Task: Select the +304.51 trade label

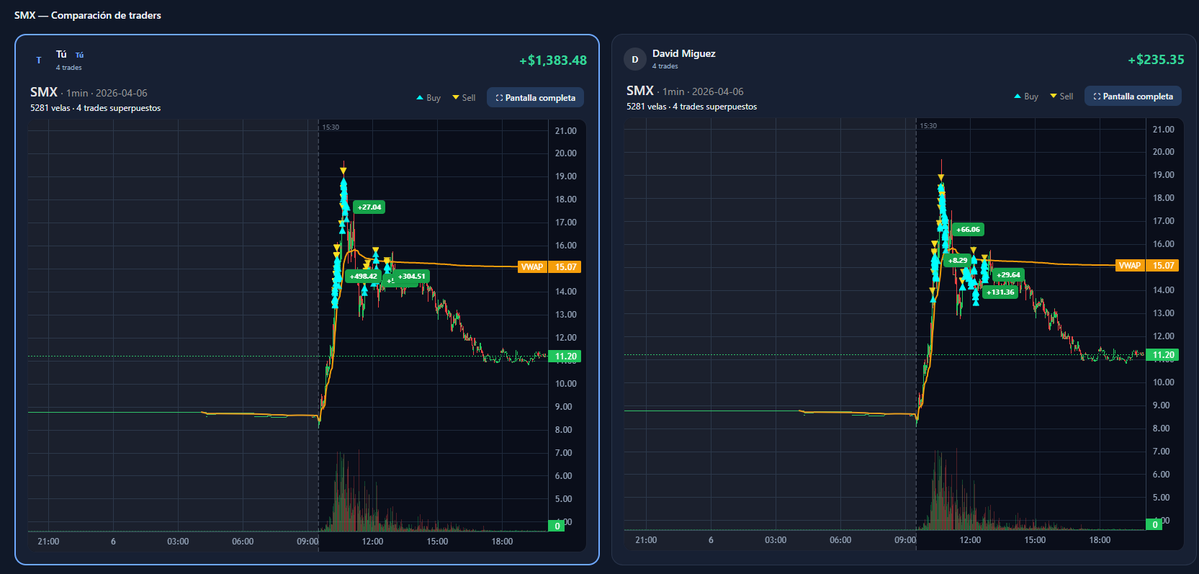Action: tap(413, 276)
